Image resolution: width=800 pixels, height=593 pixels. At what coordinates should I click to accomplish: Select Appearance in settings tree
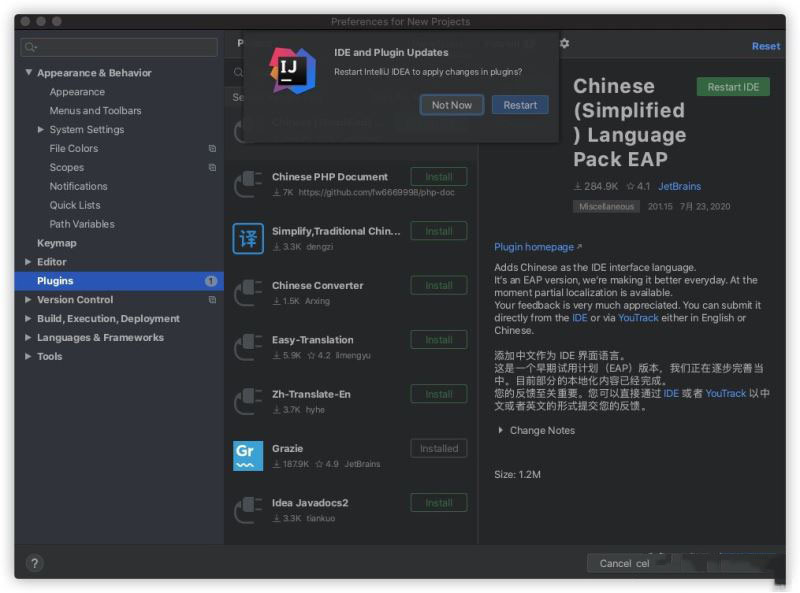click(77, 92)
